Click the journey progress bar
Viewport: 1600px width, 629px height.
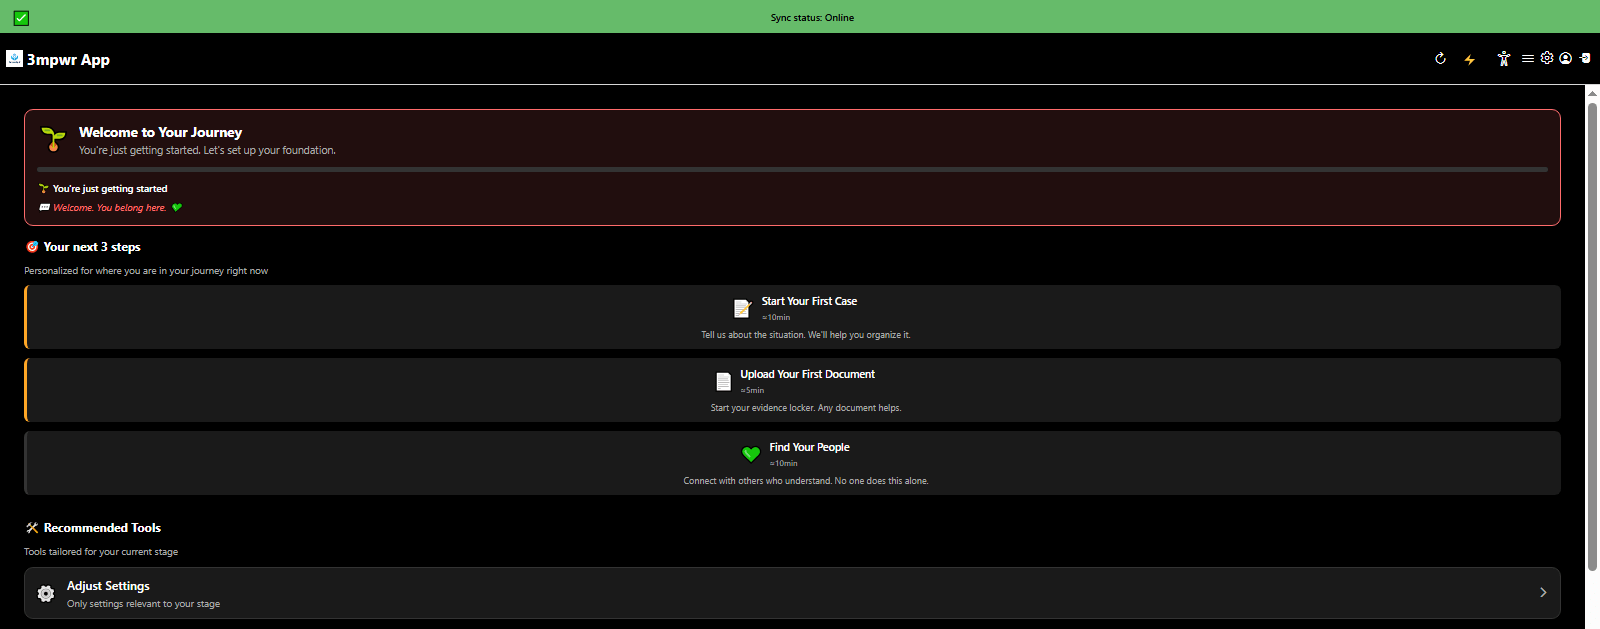(792, 170)
